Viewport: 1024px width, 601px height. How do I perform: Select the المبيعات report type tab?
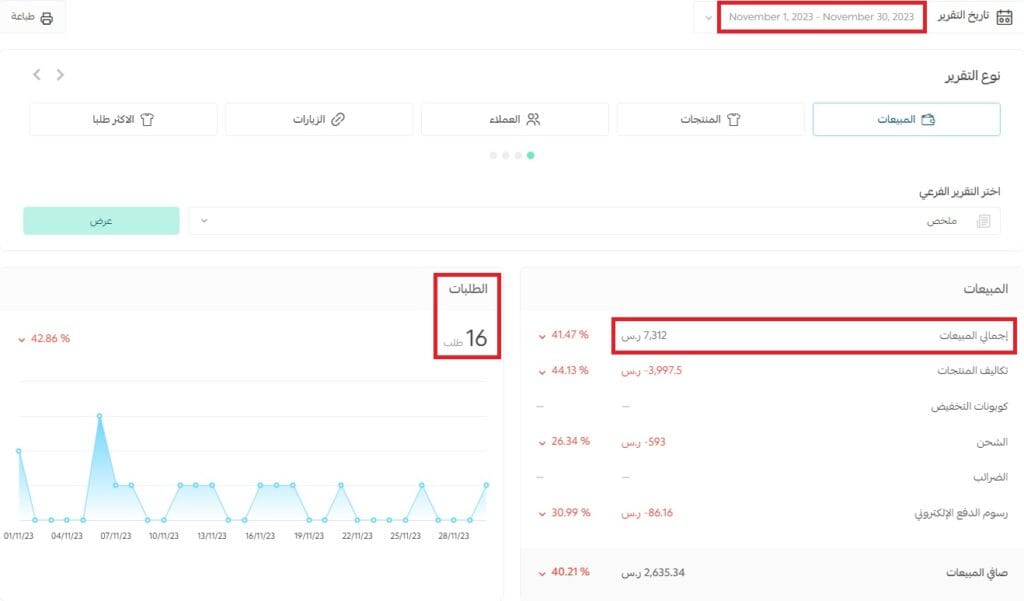906,119
